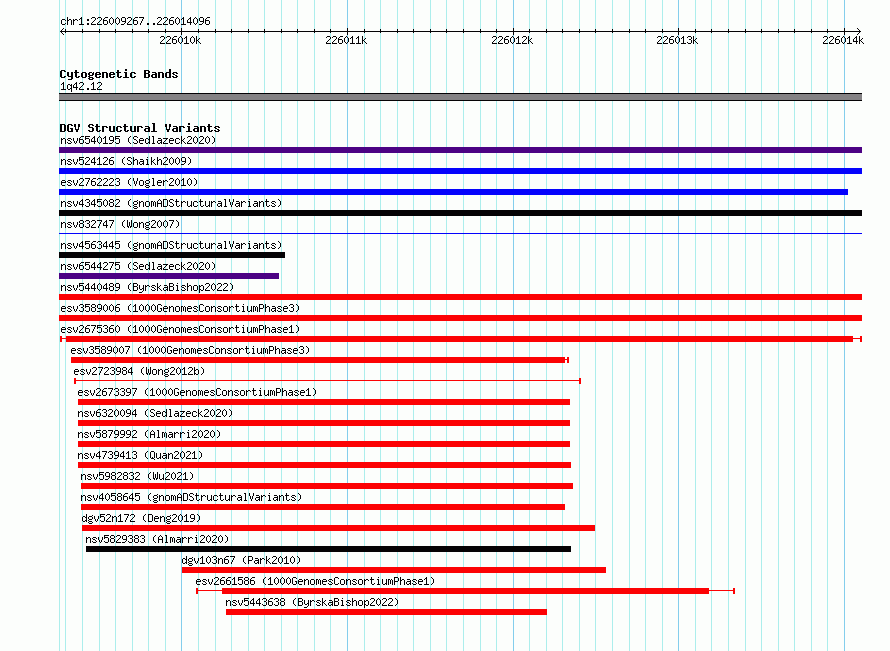Click the left arrow on the ruler
This screenshot has width=890, height=651.
62,31
